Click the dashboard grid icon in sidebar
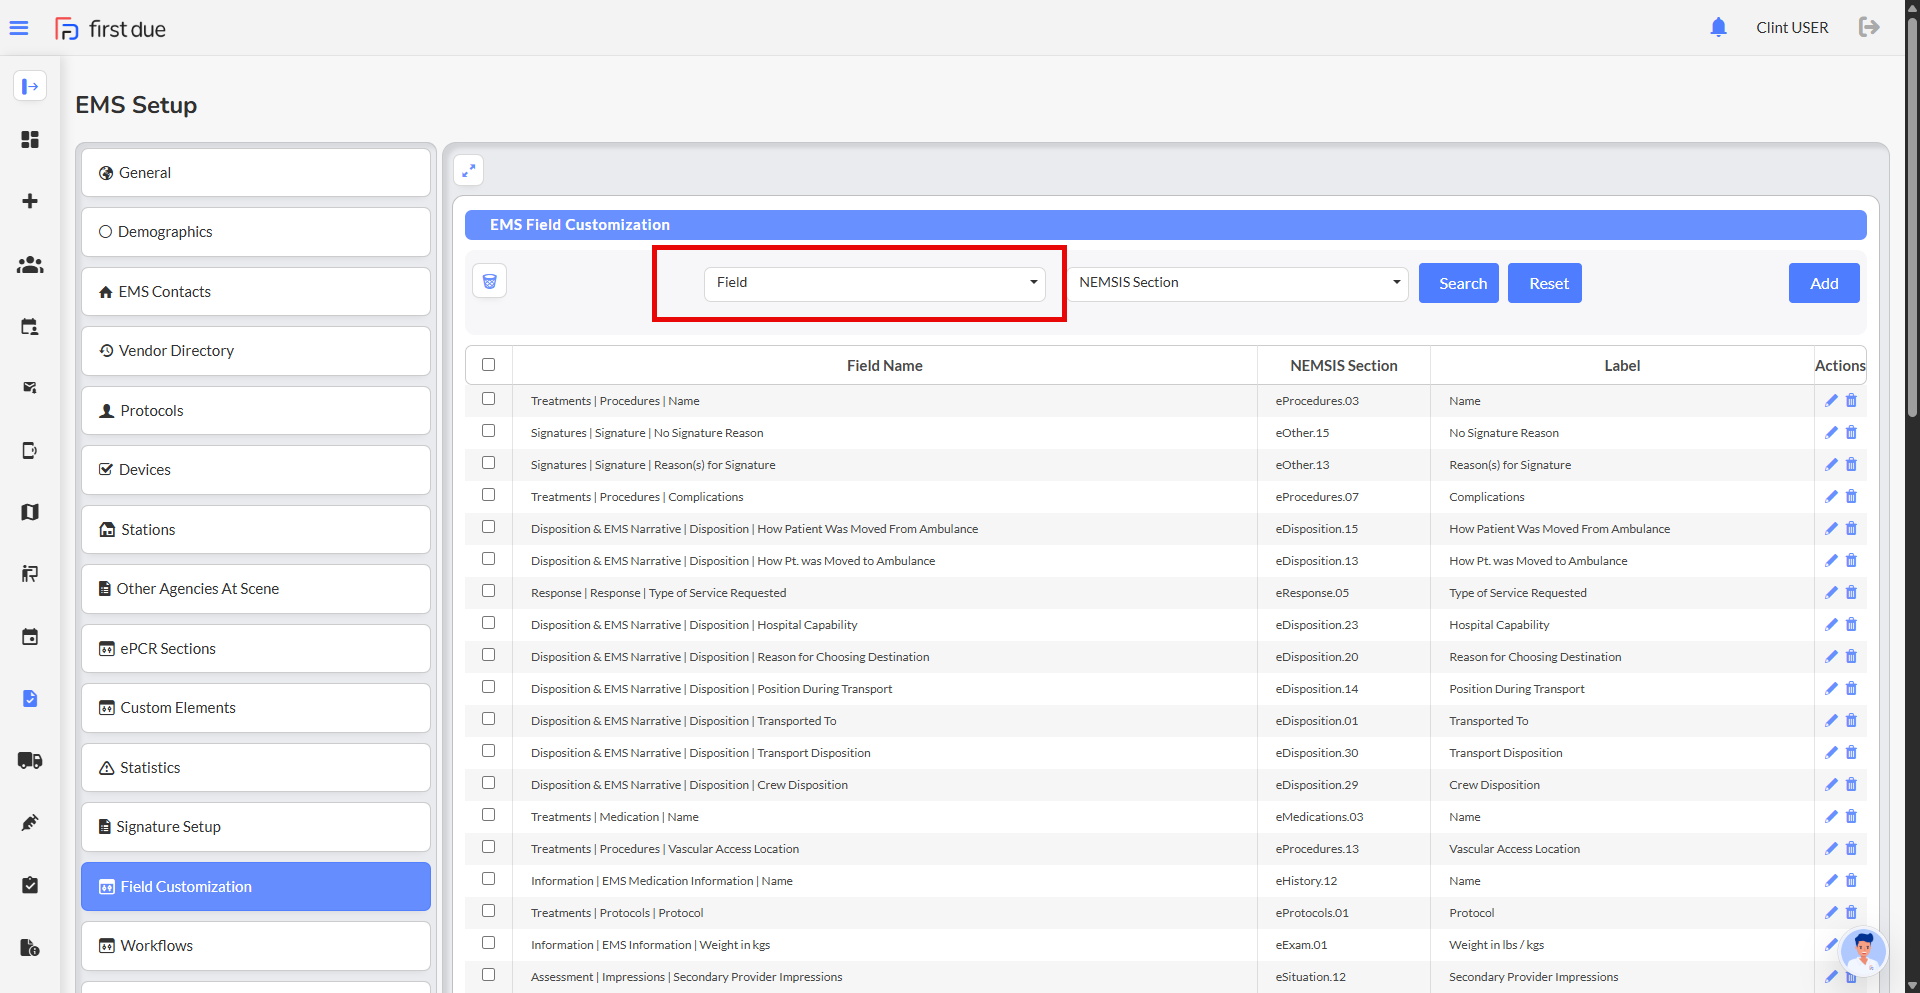Screen dimensions: 1920x993 point(30,140)
